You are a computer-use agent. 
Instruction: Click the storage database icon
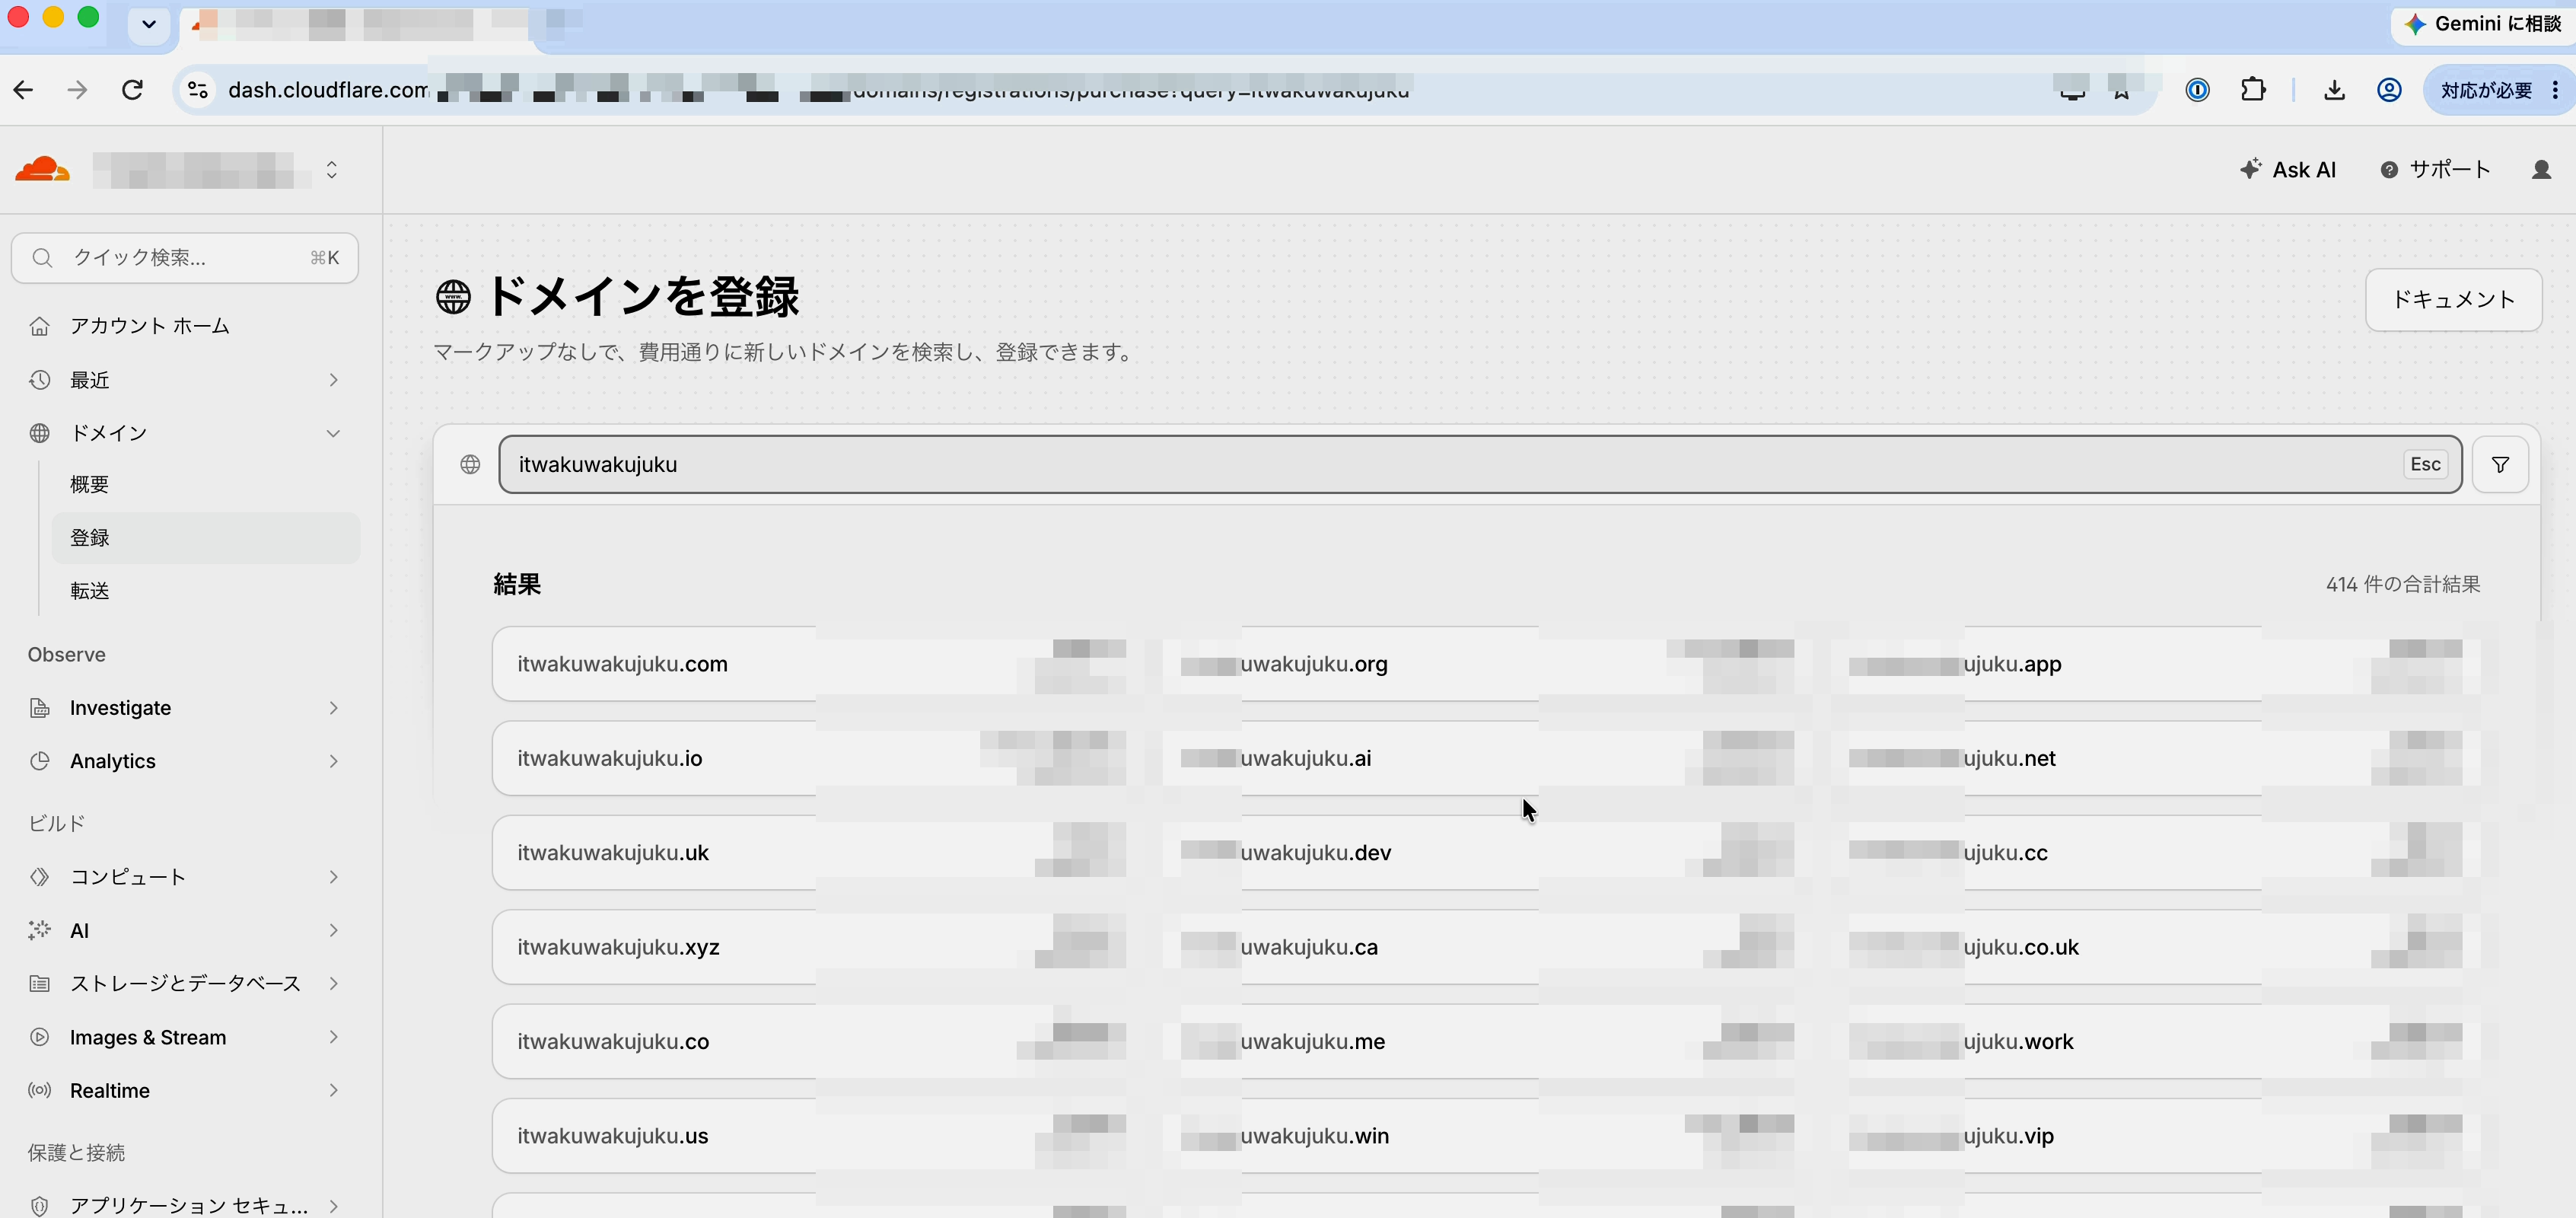coord(40,984)
